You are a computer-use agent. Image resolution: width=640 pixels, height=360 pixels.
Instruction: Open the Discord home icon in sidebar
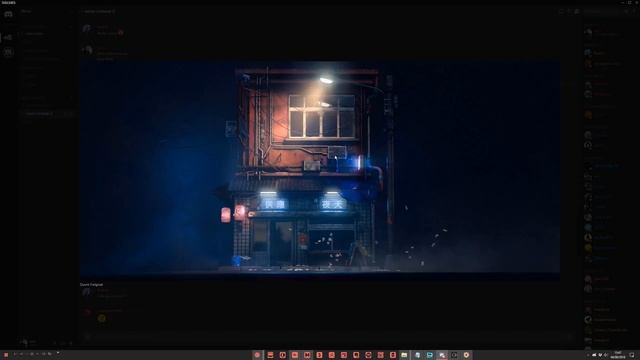8,14
